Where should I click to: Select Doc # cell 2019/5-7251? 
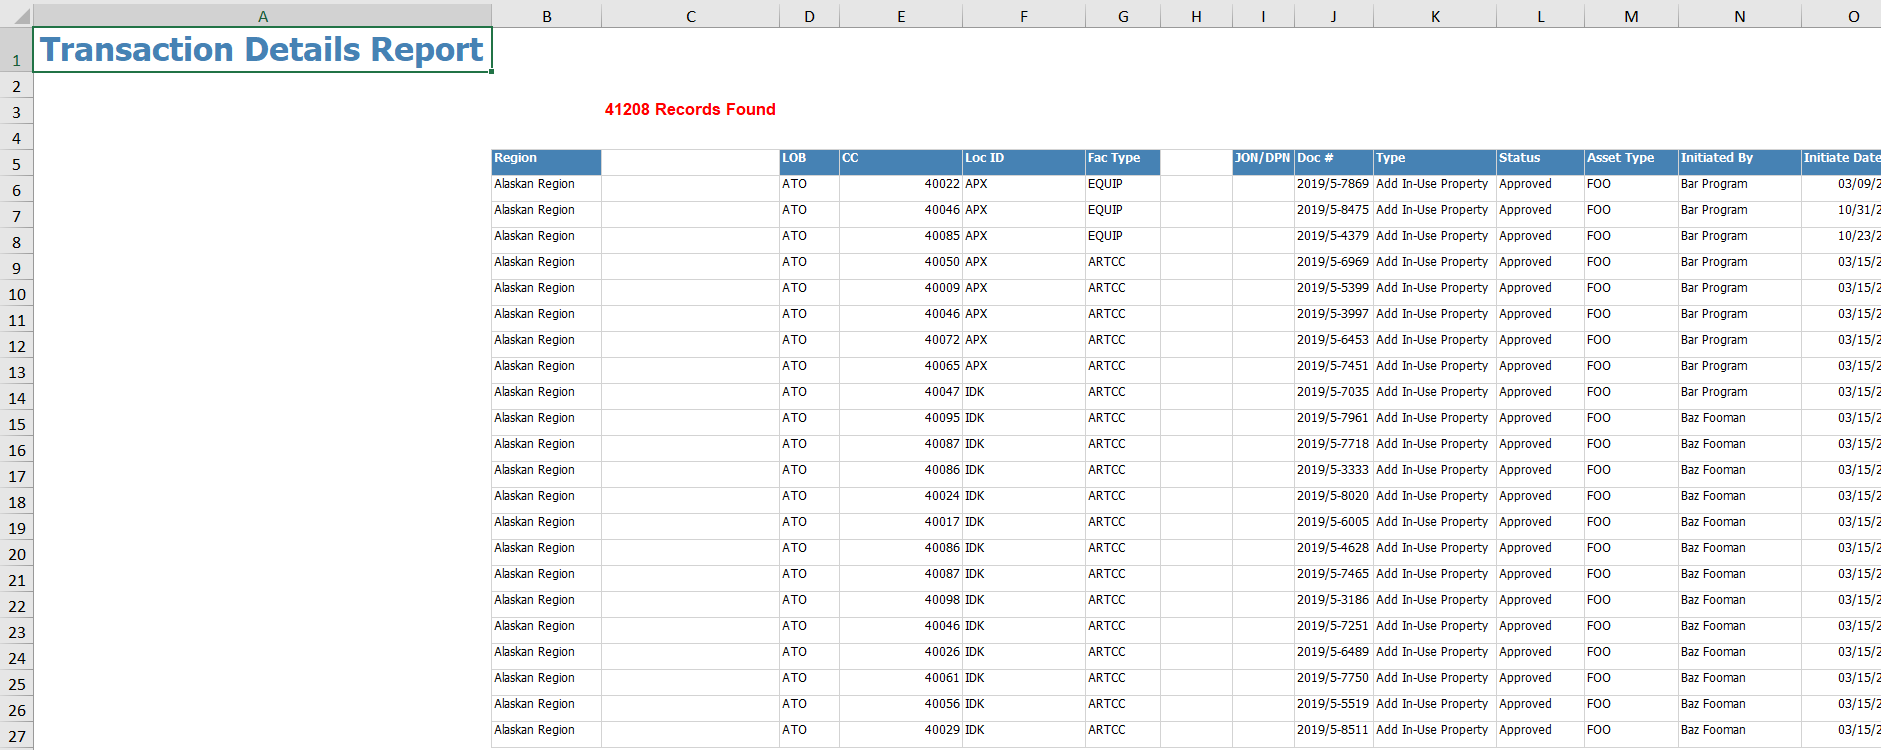click(x=1334, y=630)
